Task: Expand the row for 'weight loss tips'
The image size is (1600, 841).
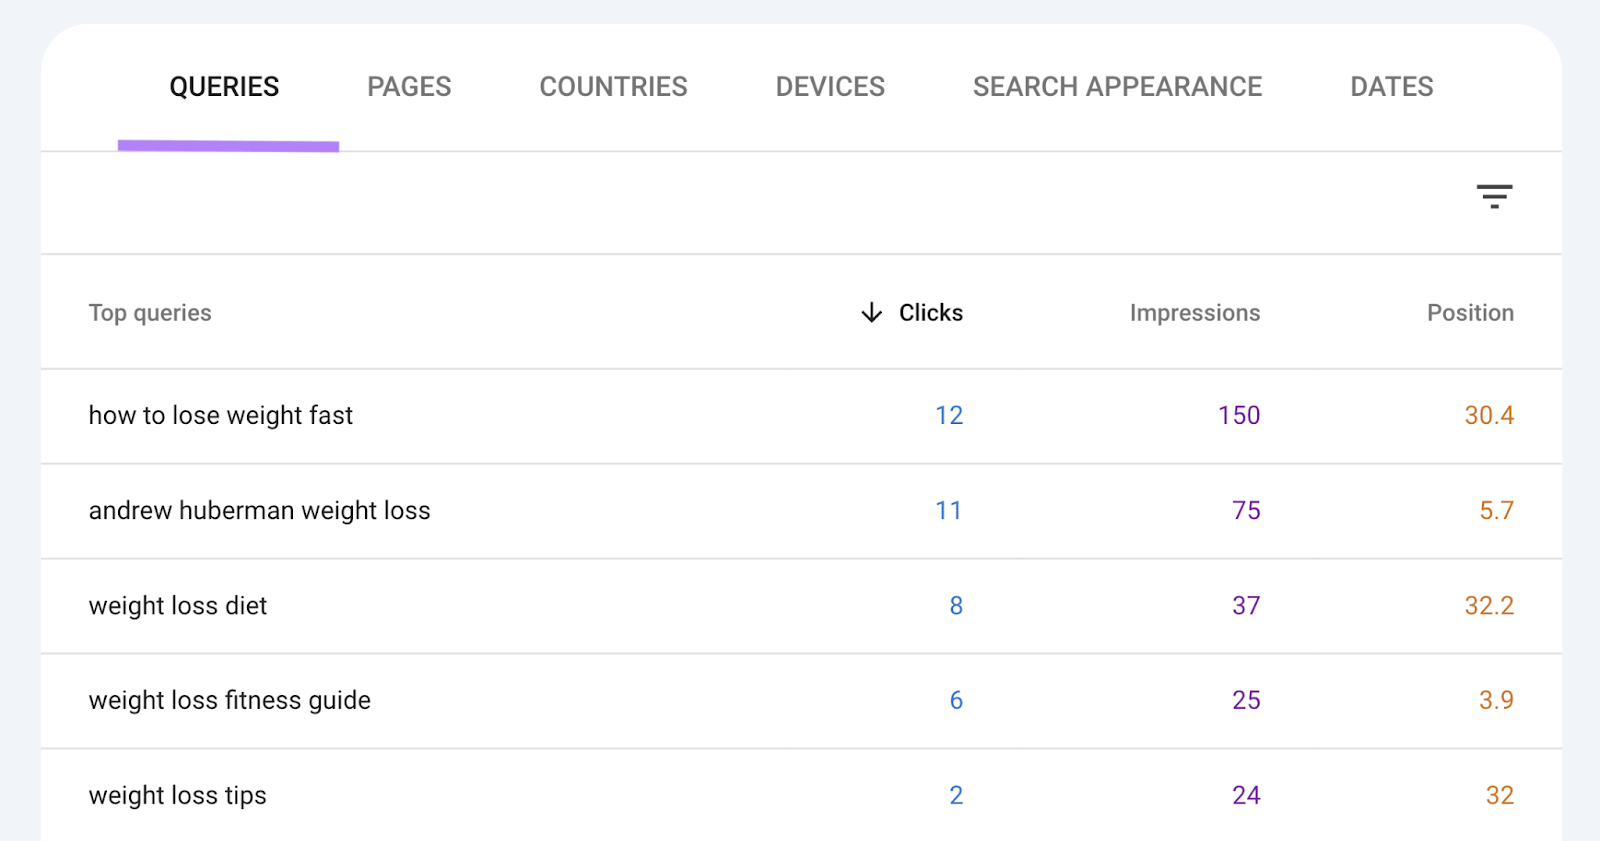Action: (177, 794)
